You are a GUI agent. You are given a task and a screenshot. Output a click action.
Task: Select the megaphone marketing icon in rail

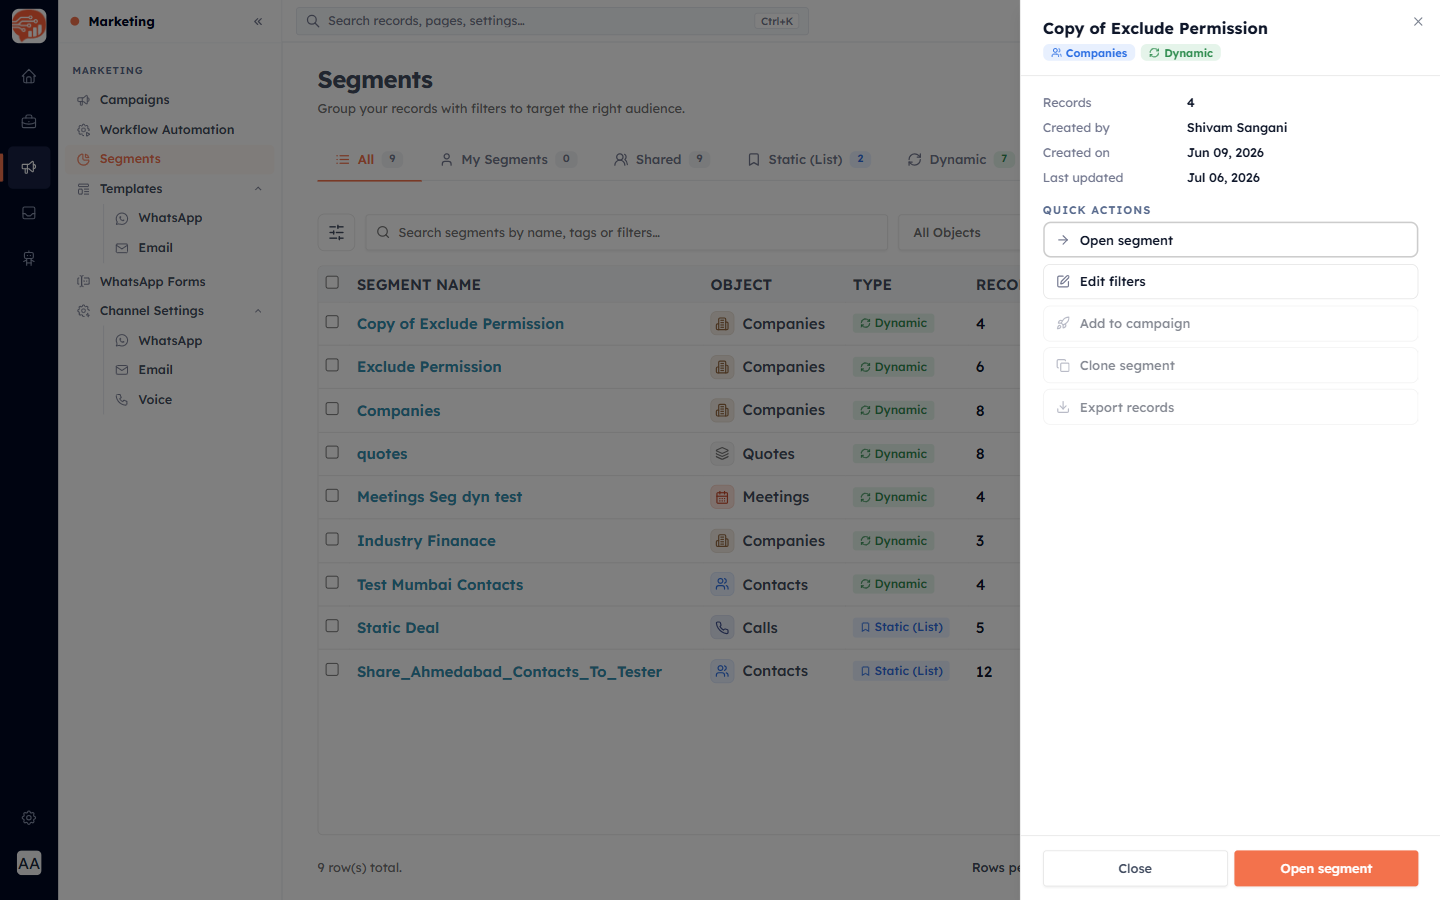29,167
